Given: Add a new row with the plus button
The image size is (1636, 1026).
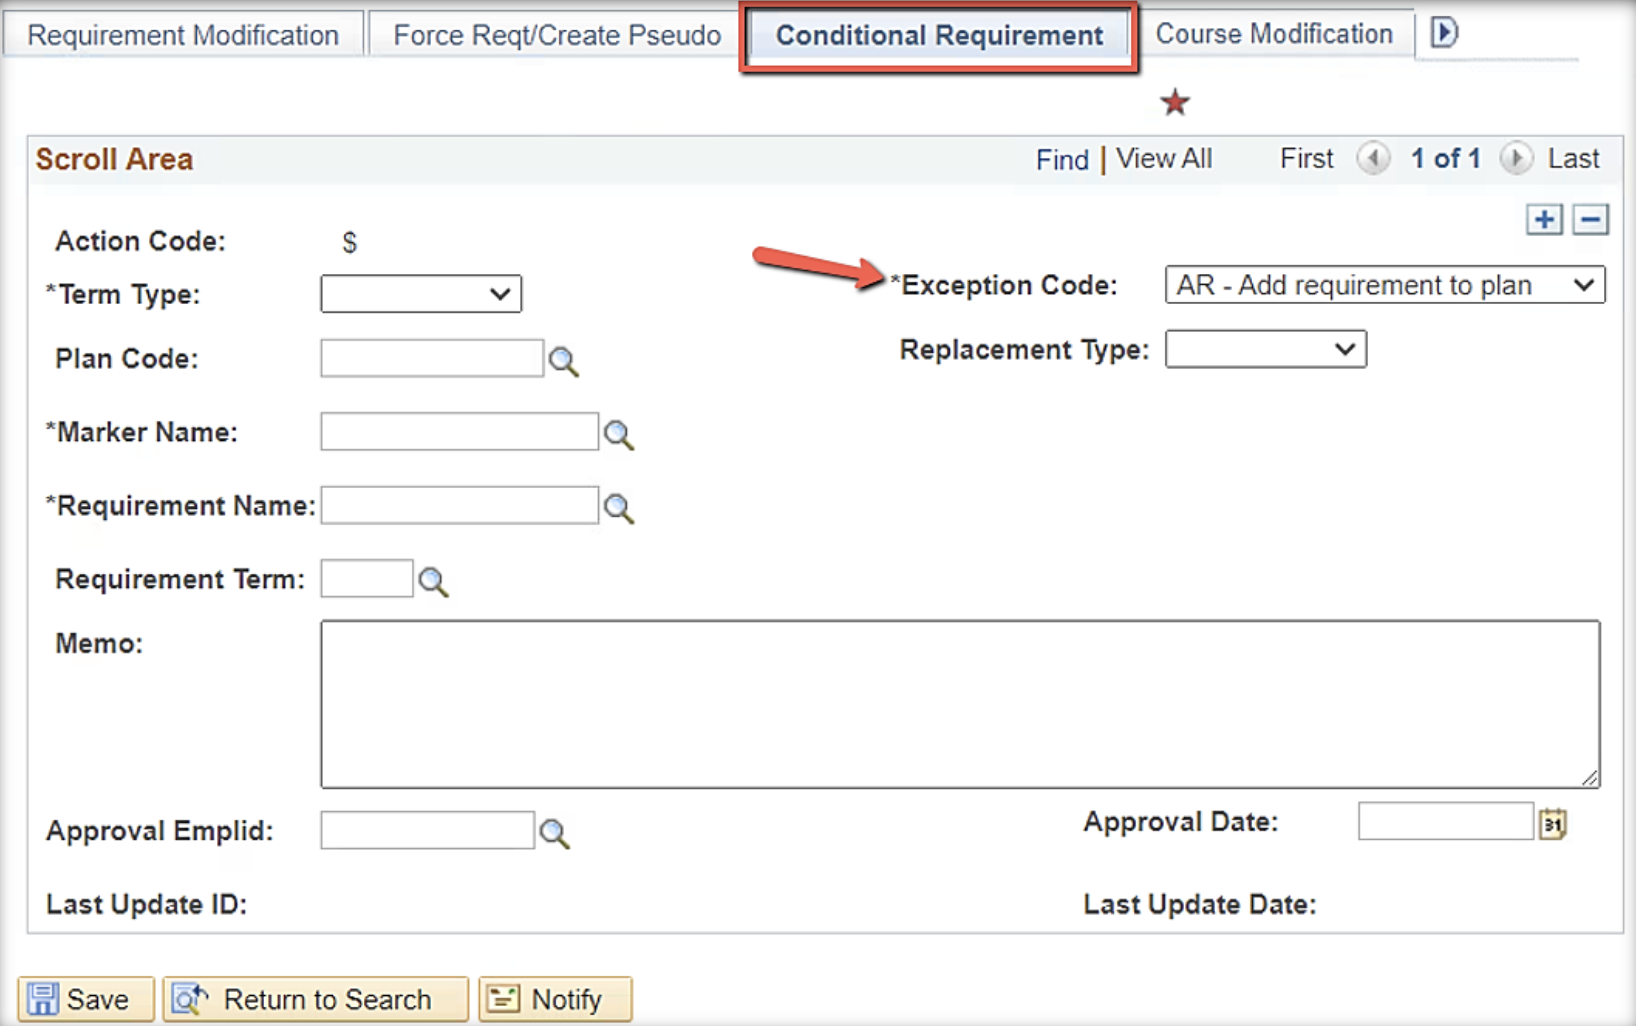Looking at the screenshot, I should [1544, 219].
